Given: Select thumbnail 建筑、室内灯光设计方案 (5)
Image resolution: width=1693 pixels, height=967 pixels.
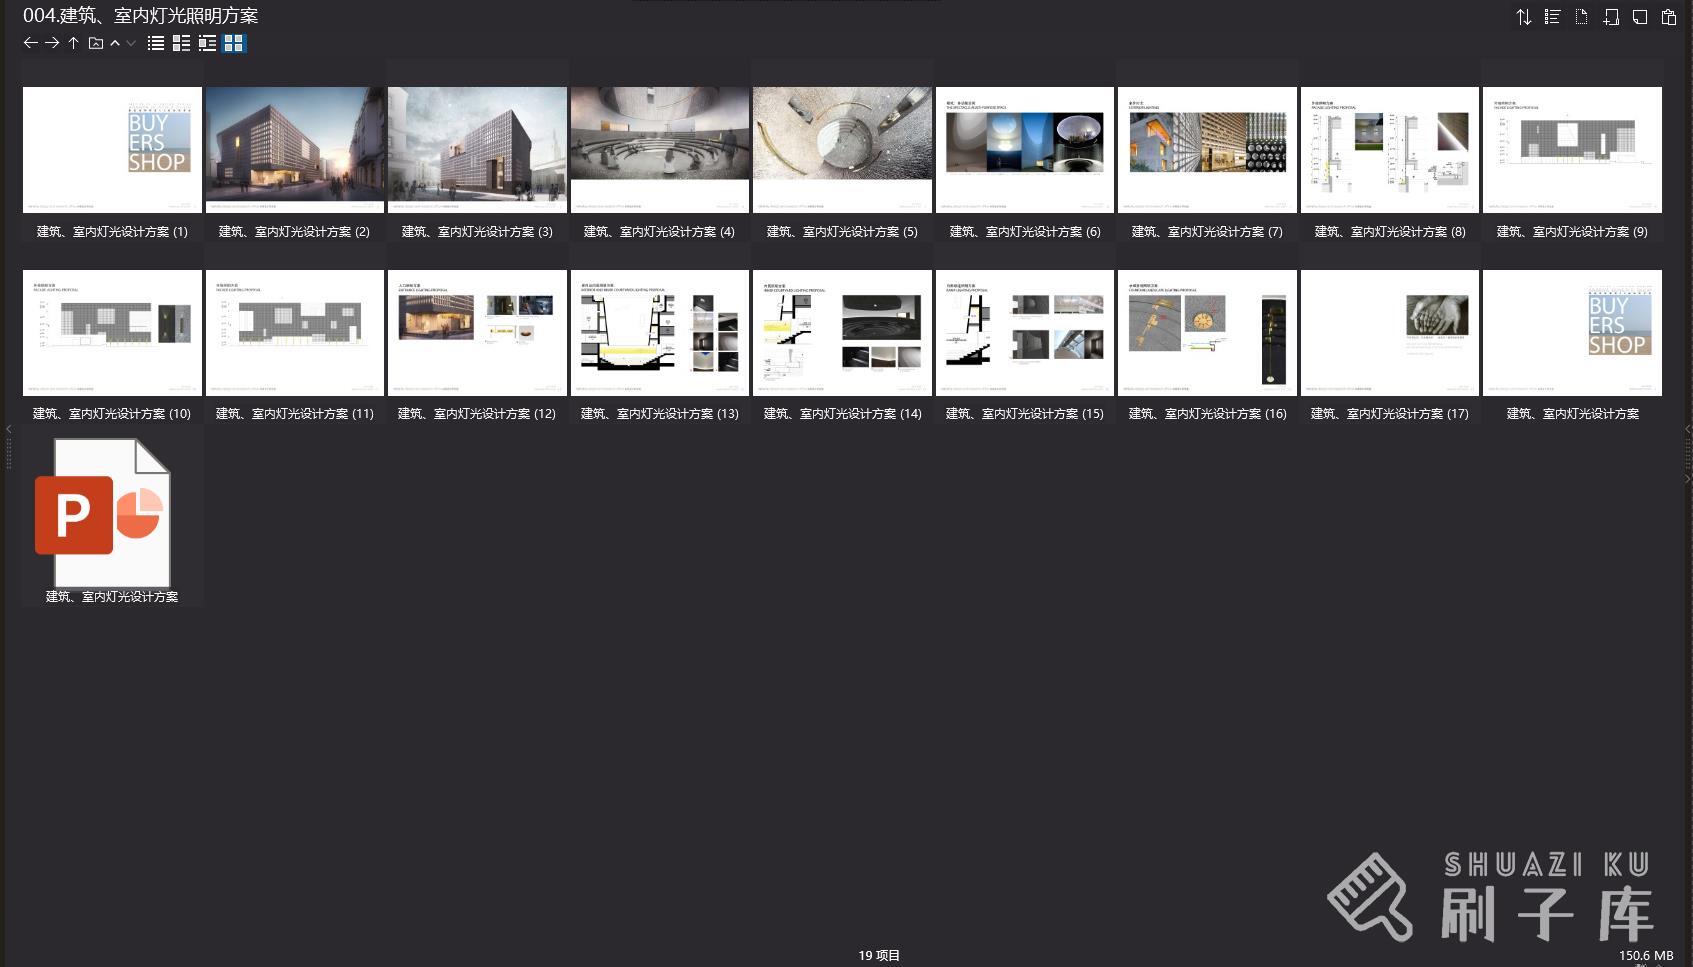Looking at the screenshot, I should click(x=842, y=150).
